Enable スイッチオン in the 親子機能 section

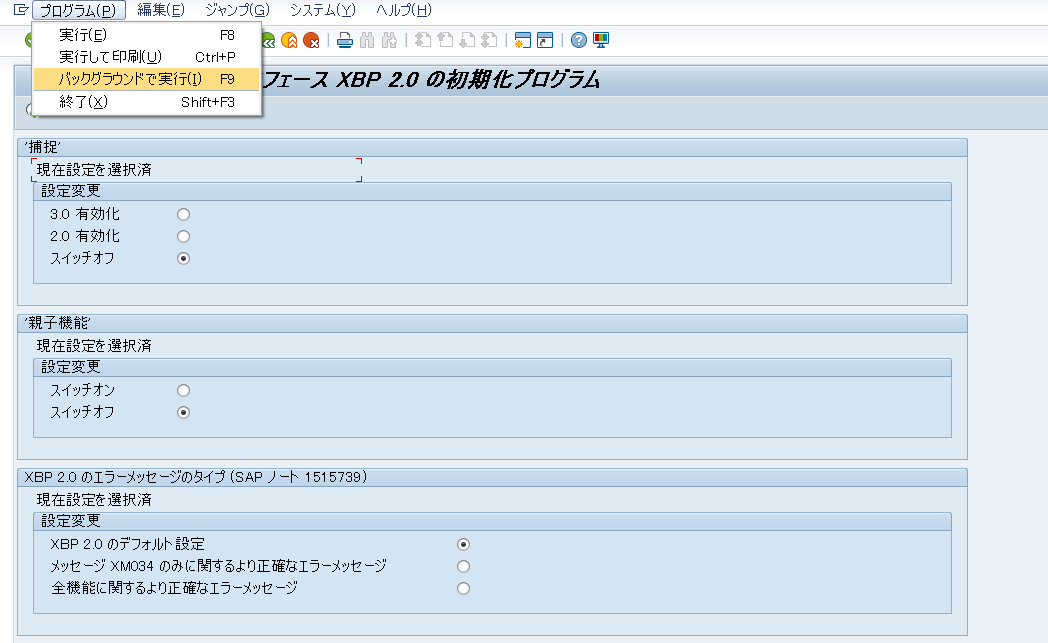pyautogui.click(x=183, y=389)
